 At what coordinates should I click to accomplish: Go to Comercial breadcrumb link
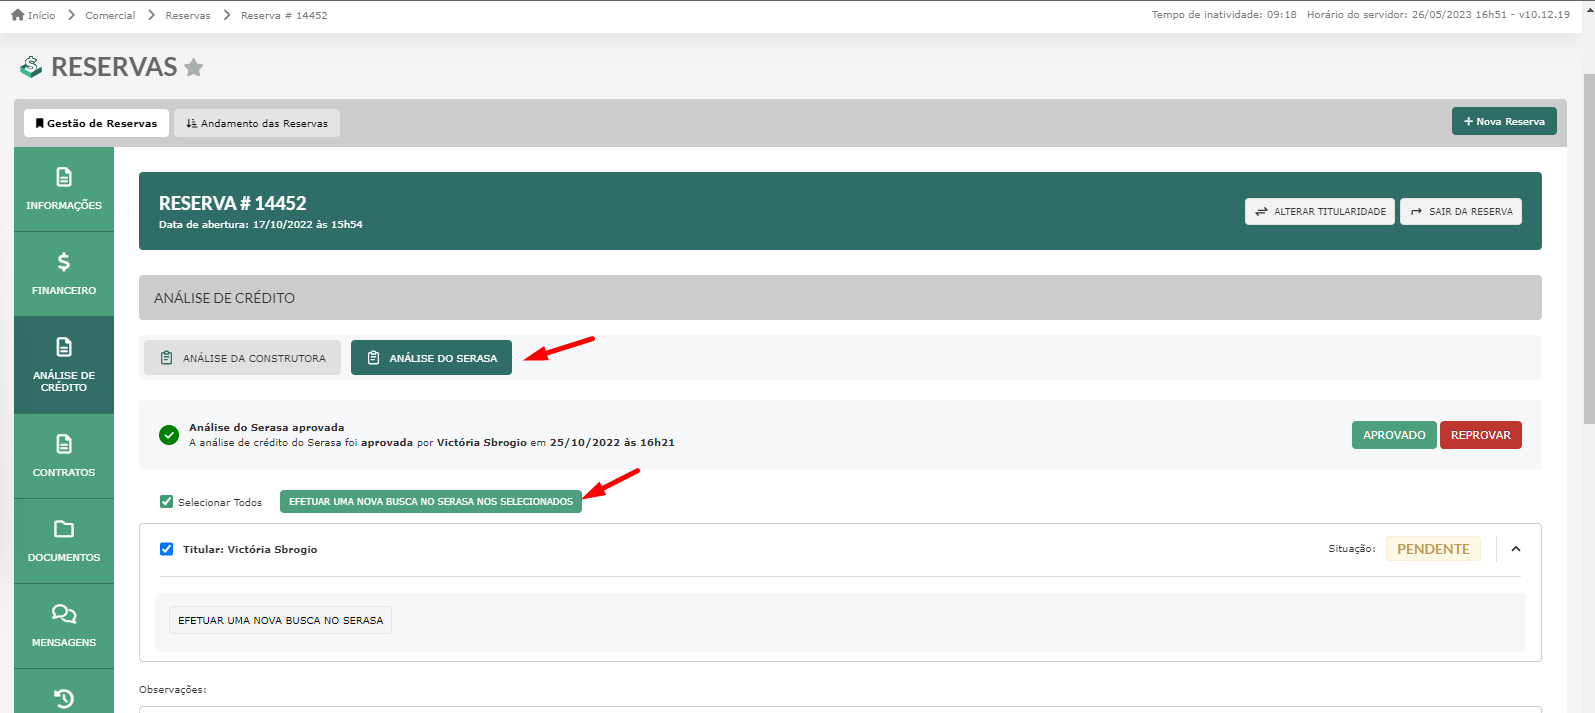pos(110,15)
